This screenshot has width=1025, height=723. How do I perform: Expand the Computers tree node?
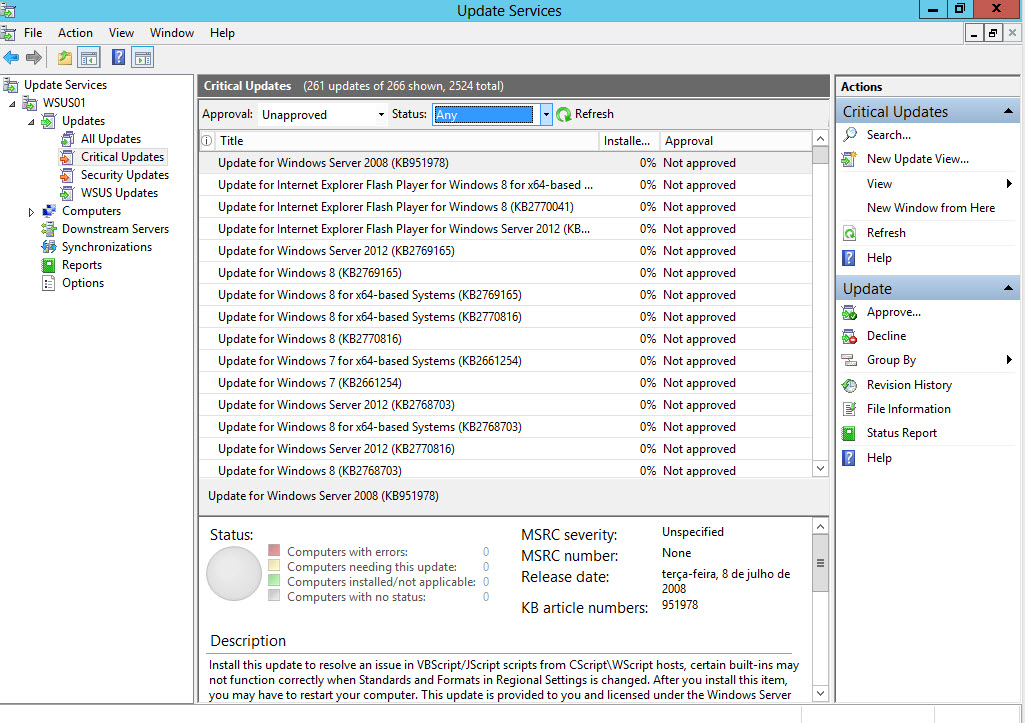(31, 212)
